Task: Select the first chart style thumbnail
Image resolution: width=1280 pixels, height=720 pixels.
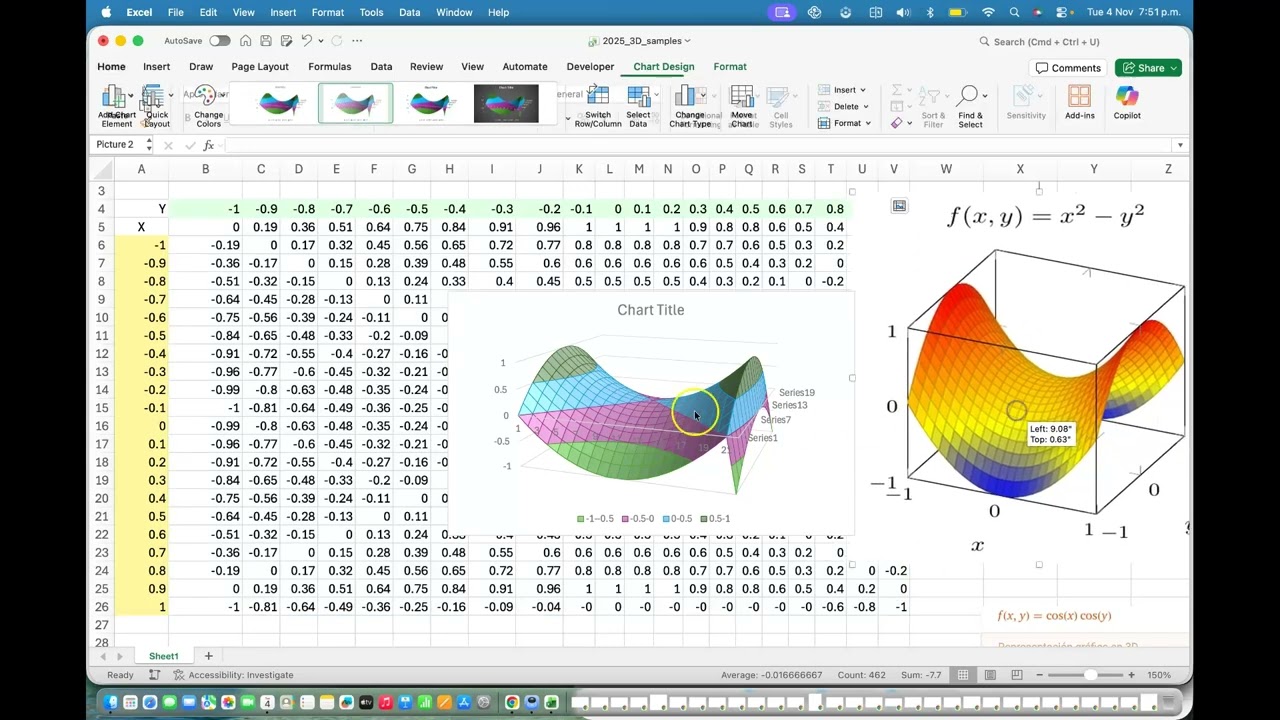Action: [x=282, y=103]
